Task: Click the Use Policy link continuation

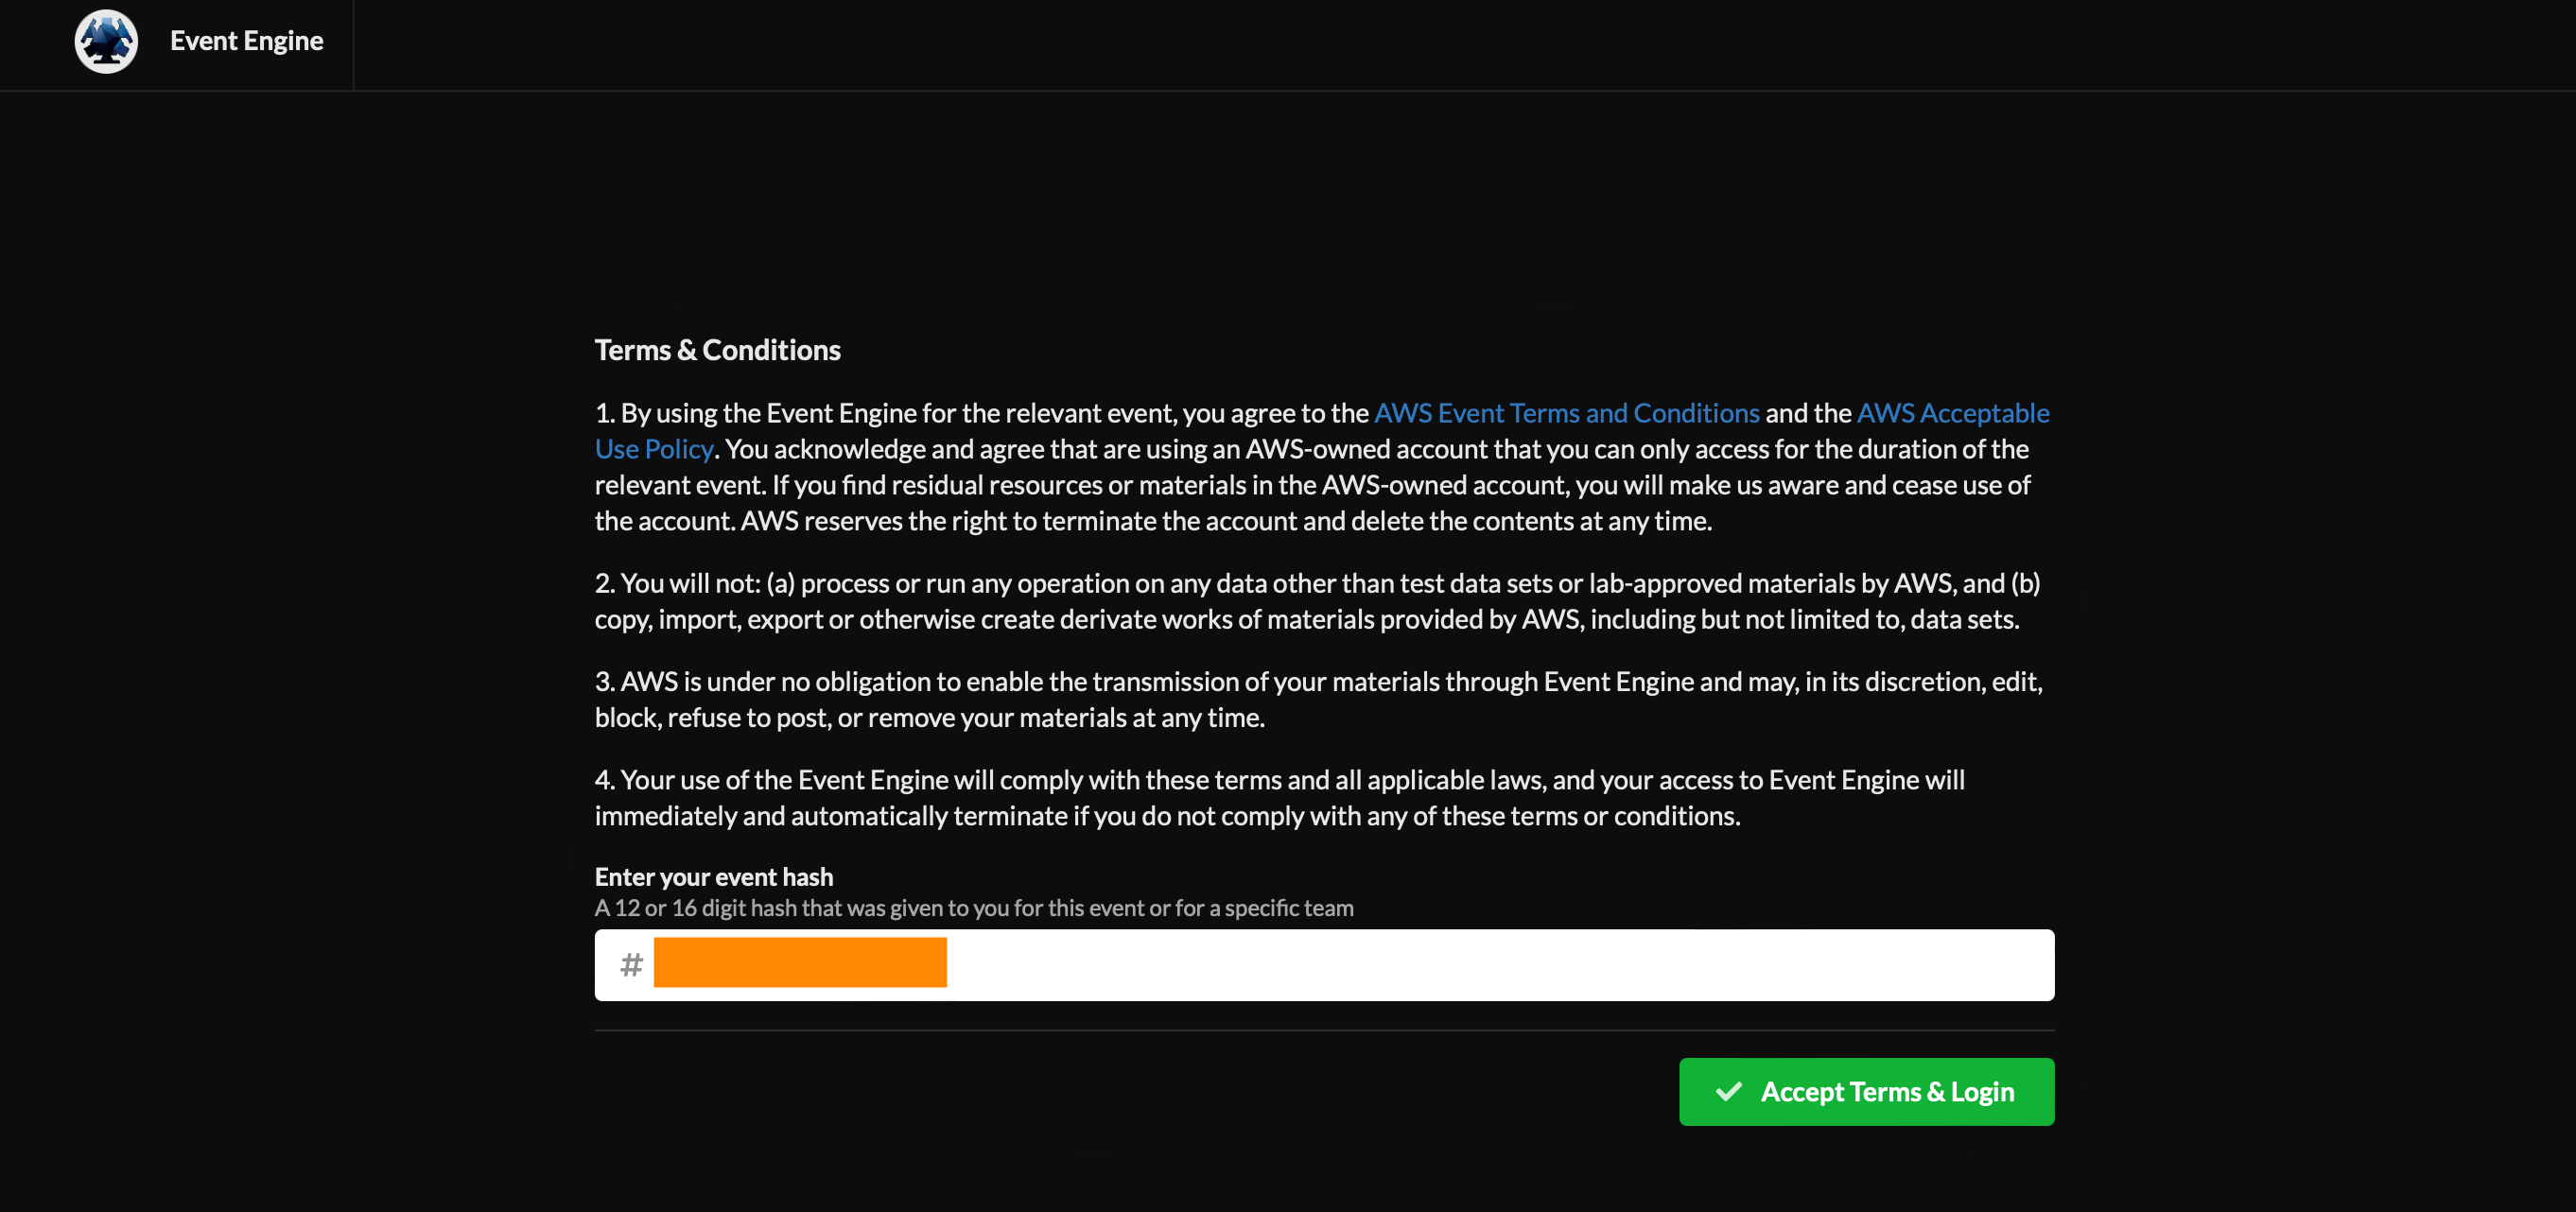Action: point(653,449)
